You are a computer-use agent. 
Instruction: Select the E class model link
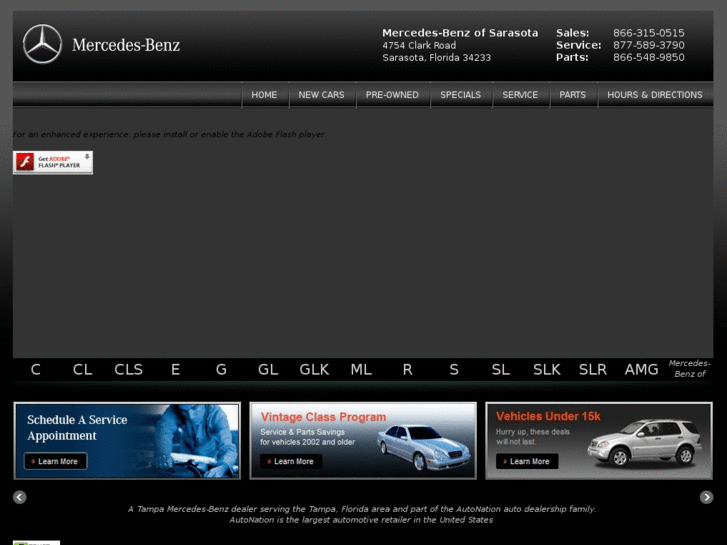coord(175,370)
